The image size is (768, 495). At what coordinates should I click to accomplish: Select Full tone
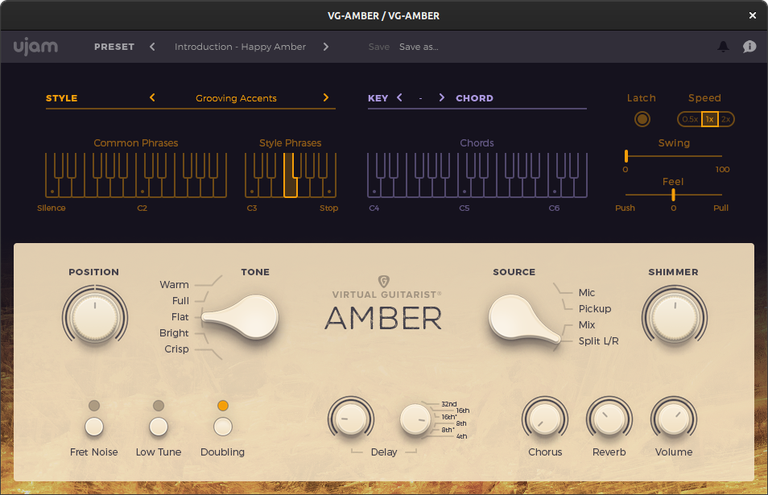(180, 301)
